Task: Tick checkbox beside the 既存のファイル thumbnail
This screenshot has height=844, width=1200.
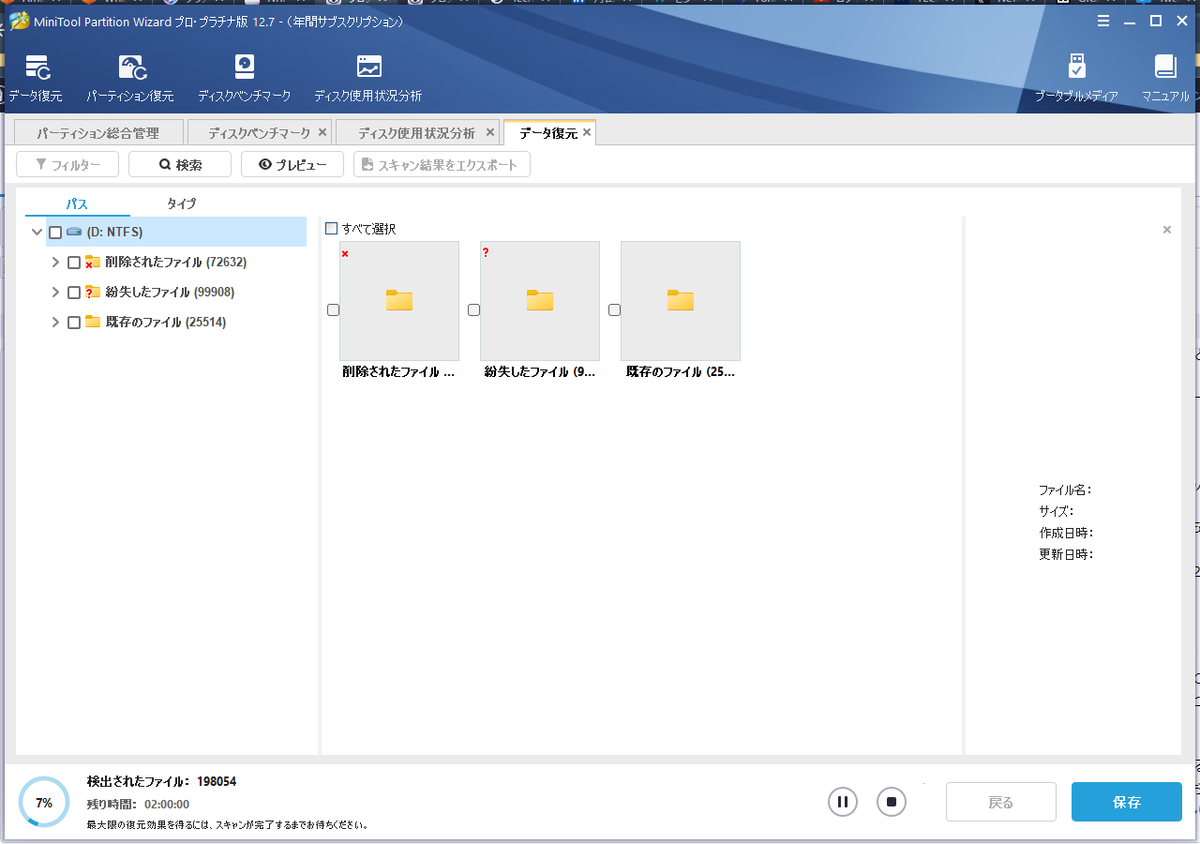Action: 614,310
